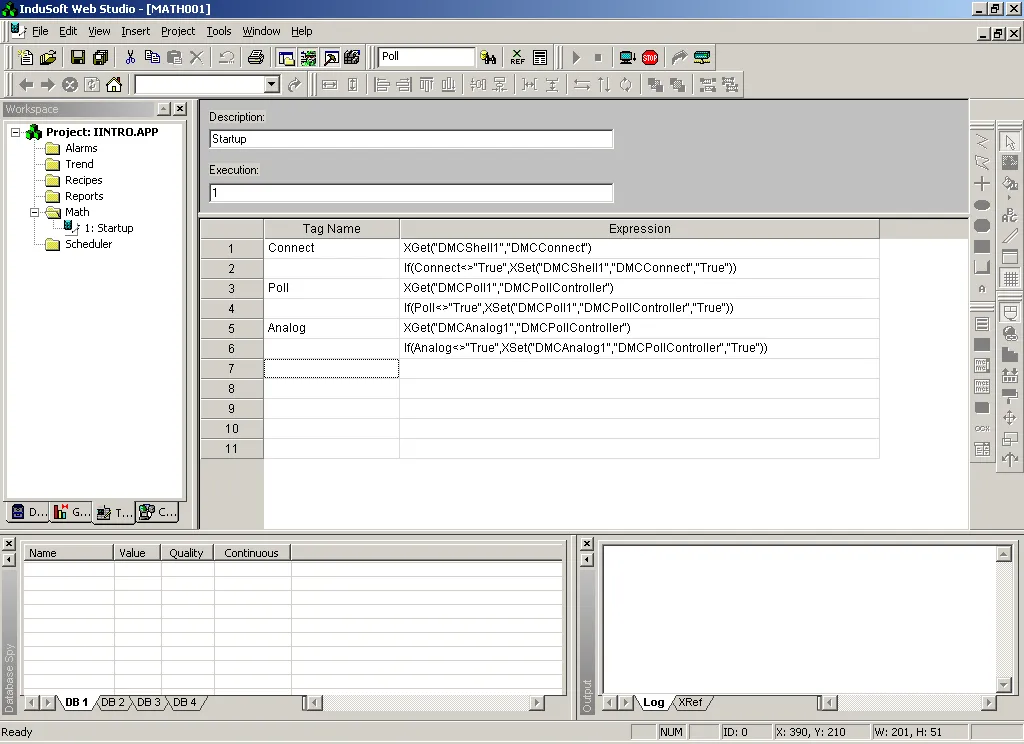Image resolution: width=1024 pixels, height=744 pixels.
Task: Open the Project menu
Action: [178, 31]
